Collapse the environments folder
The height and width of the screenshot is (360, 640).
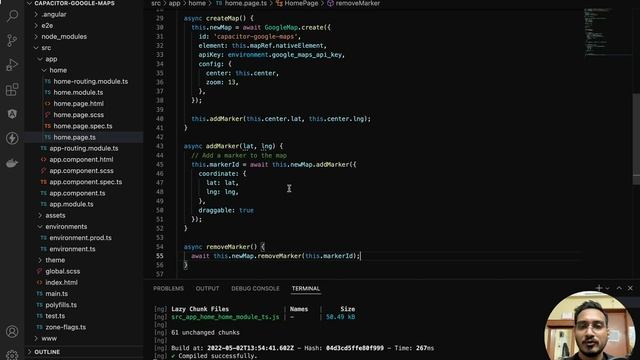(x=66, y=227)
